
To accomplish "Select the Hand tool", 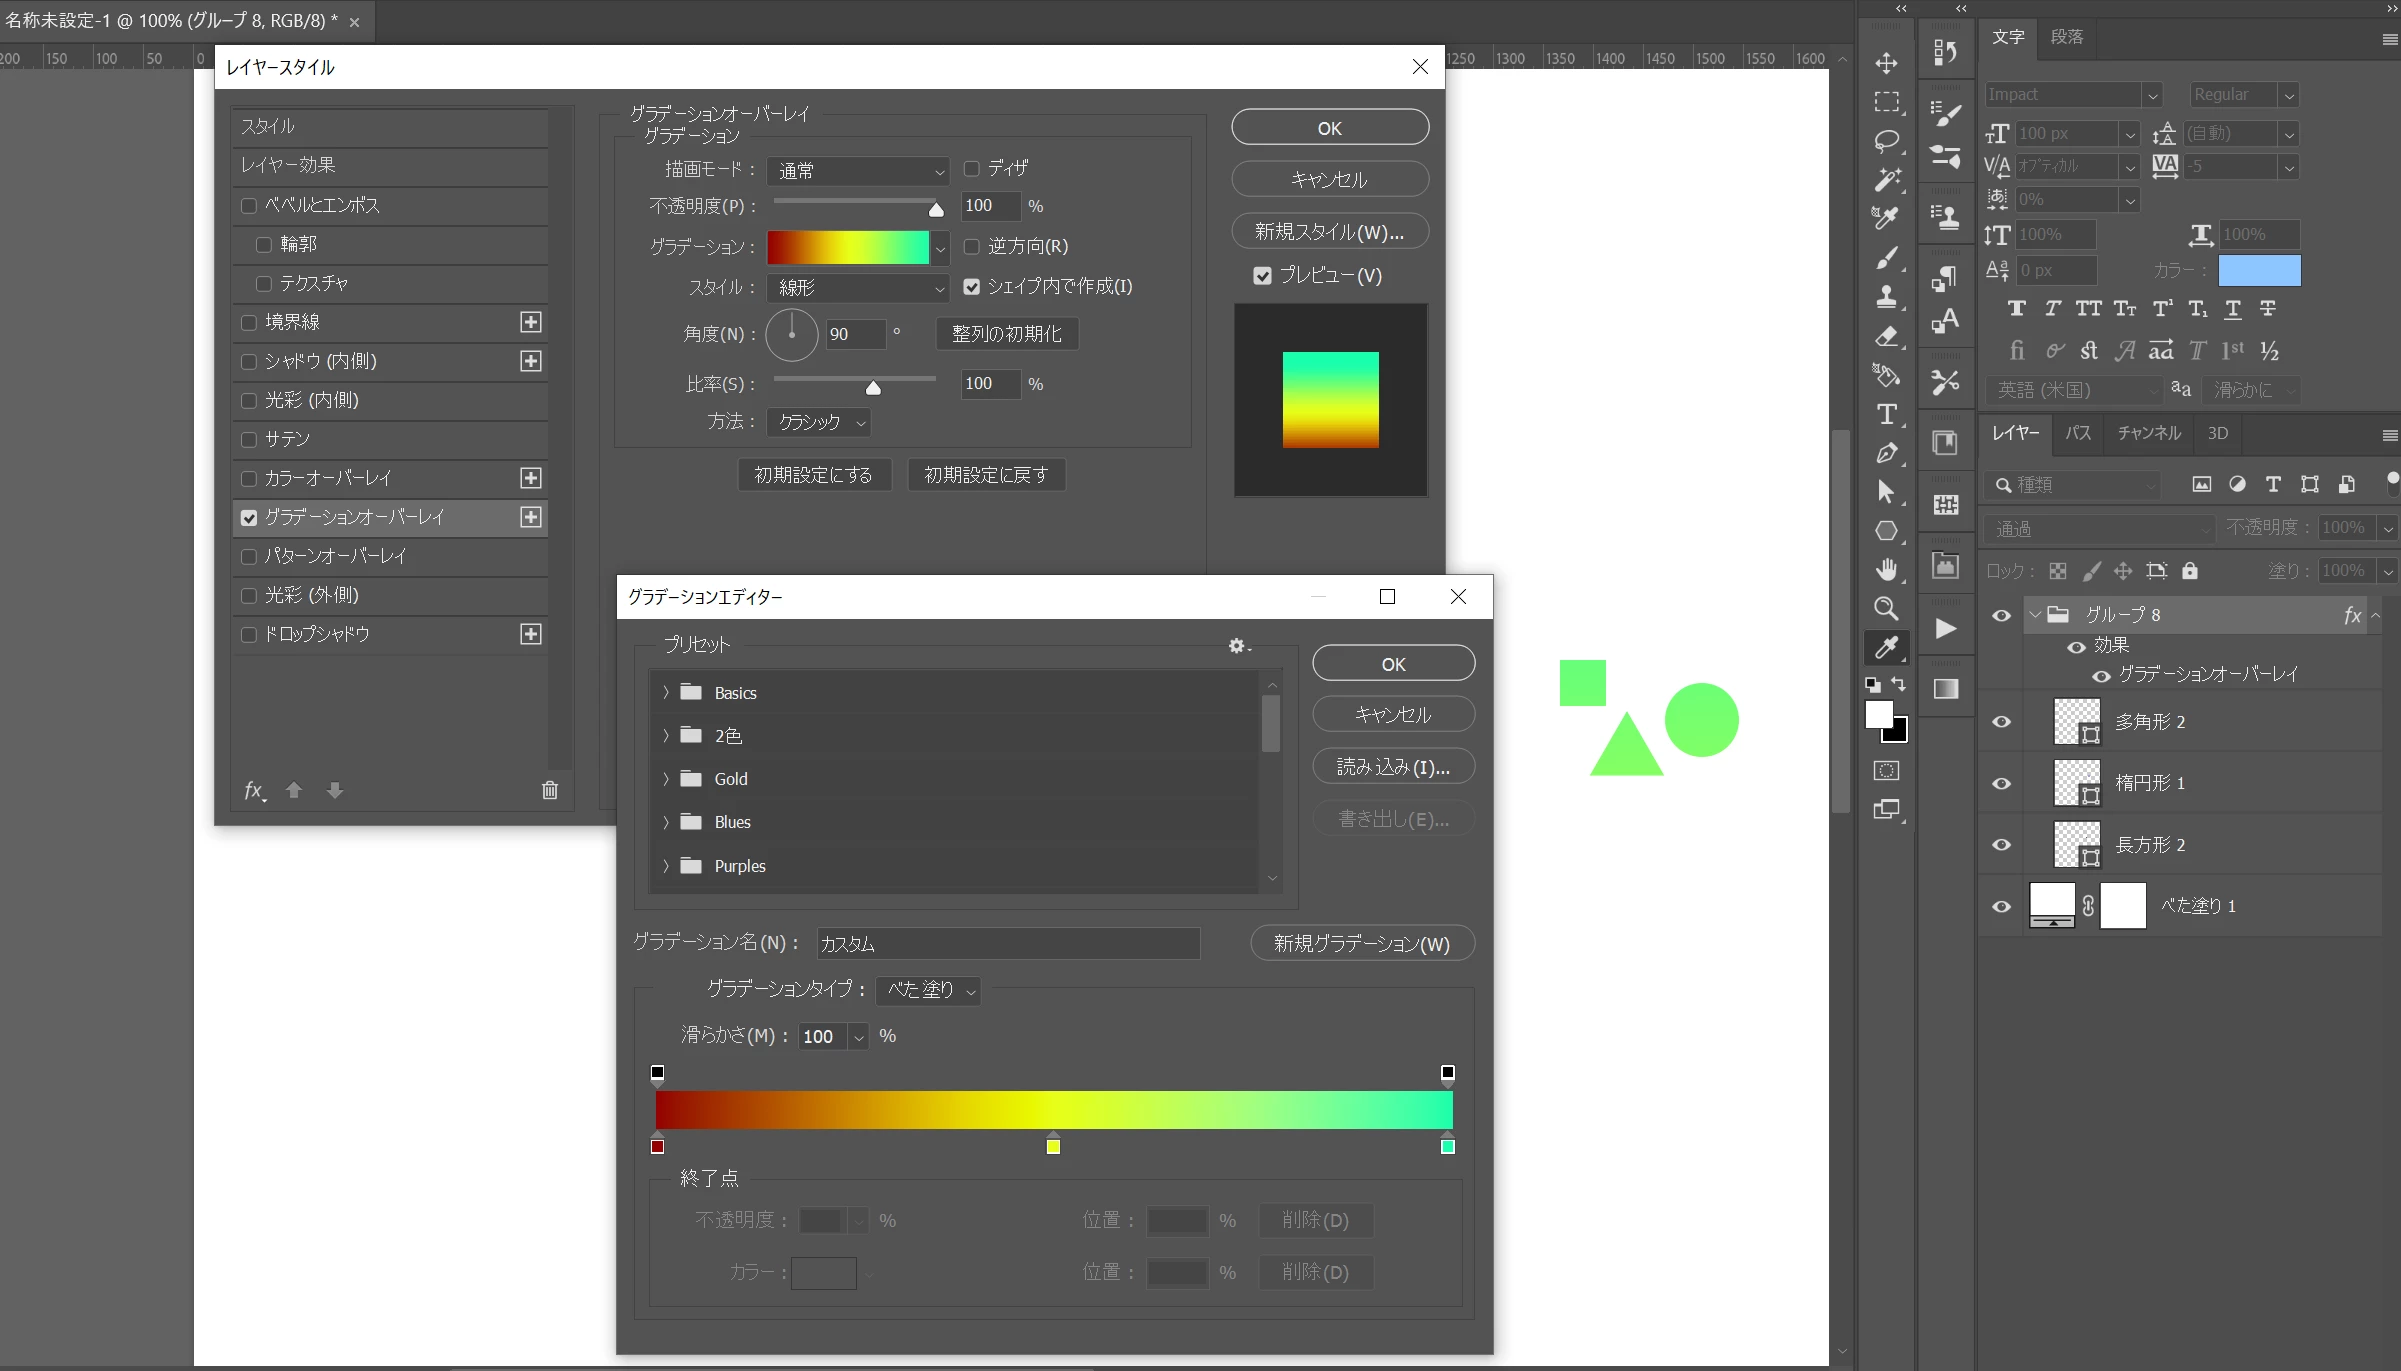I will coord(1886,569).
